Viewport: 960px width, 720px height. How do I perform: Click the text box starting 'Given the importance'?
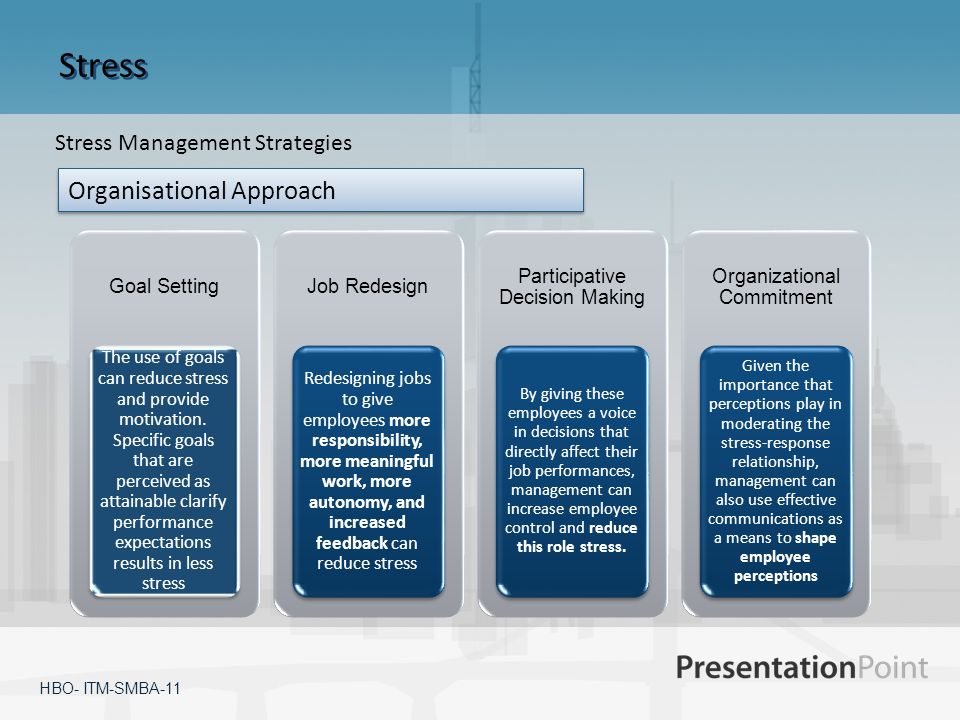(776, 471)
